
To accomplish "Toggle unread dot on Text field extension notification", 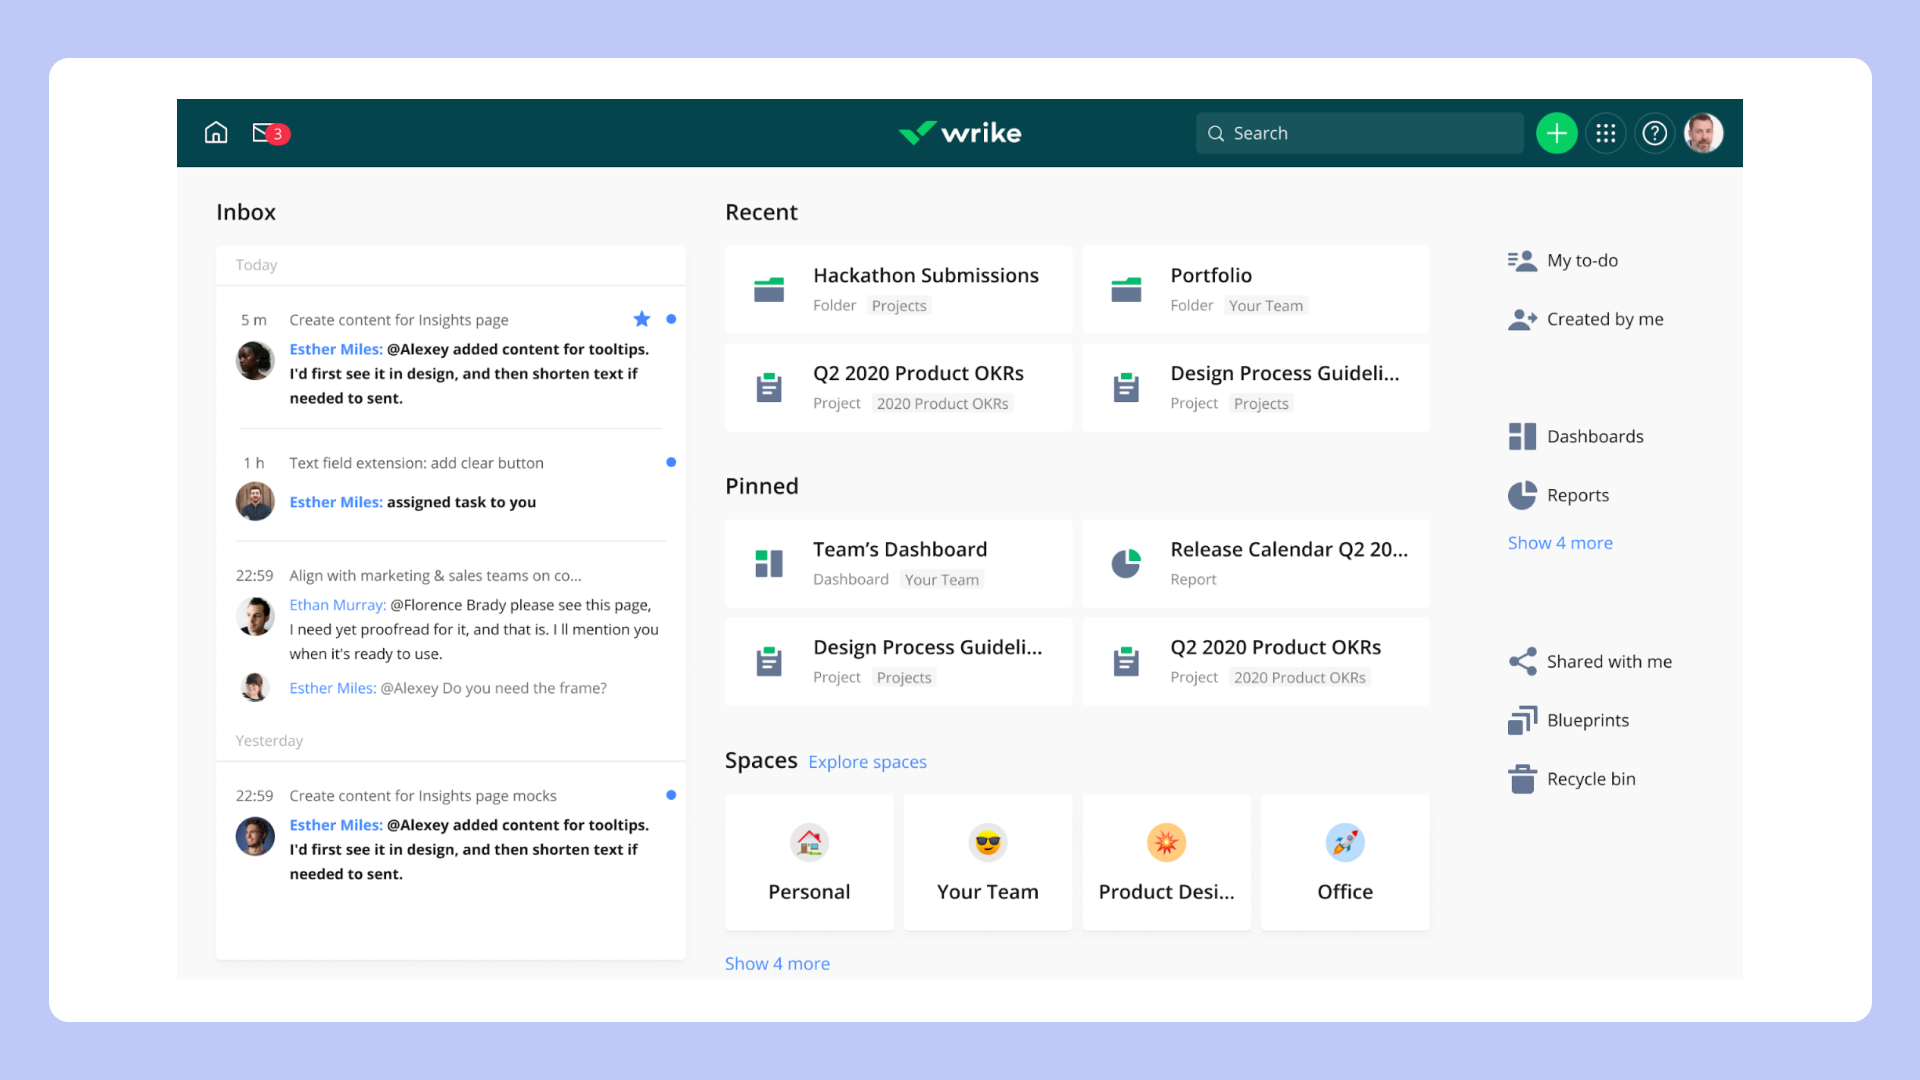I will click(x=671, y=462).
